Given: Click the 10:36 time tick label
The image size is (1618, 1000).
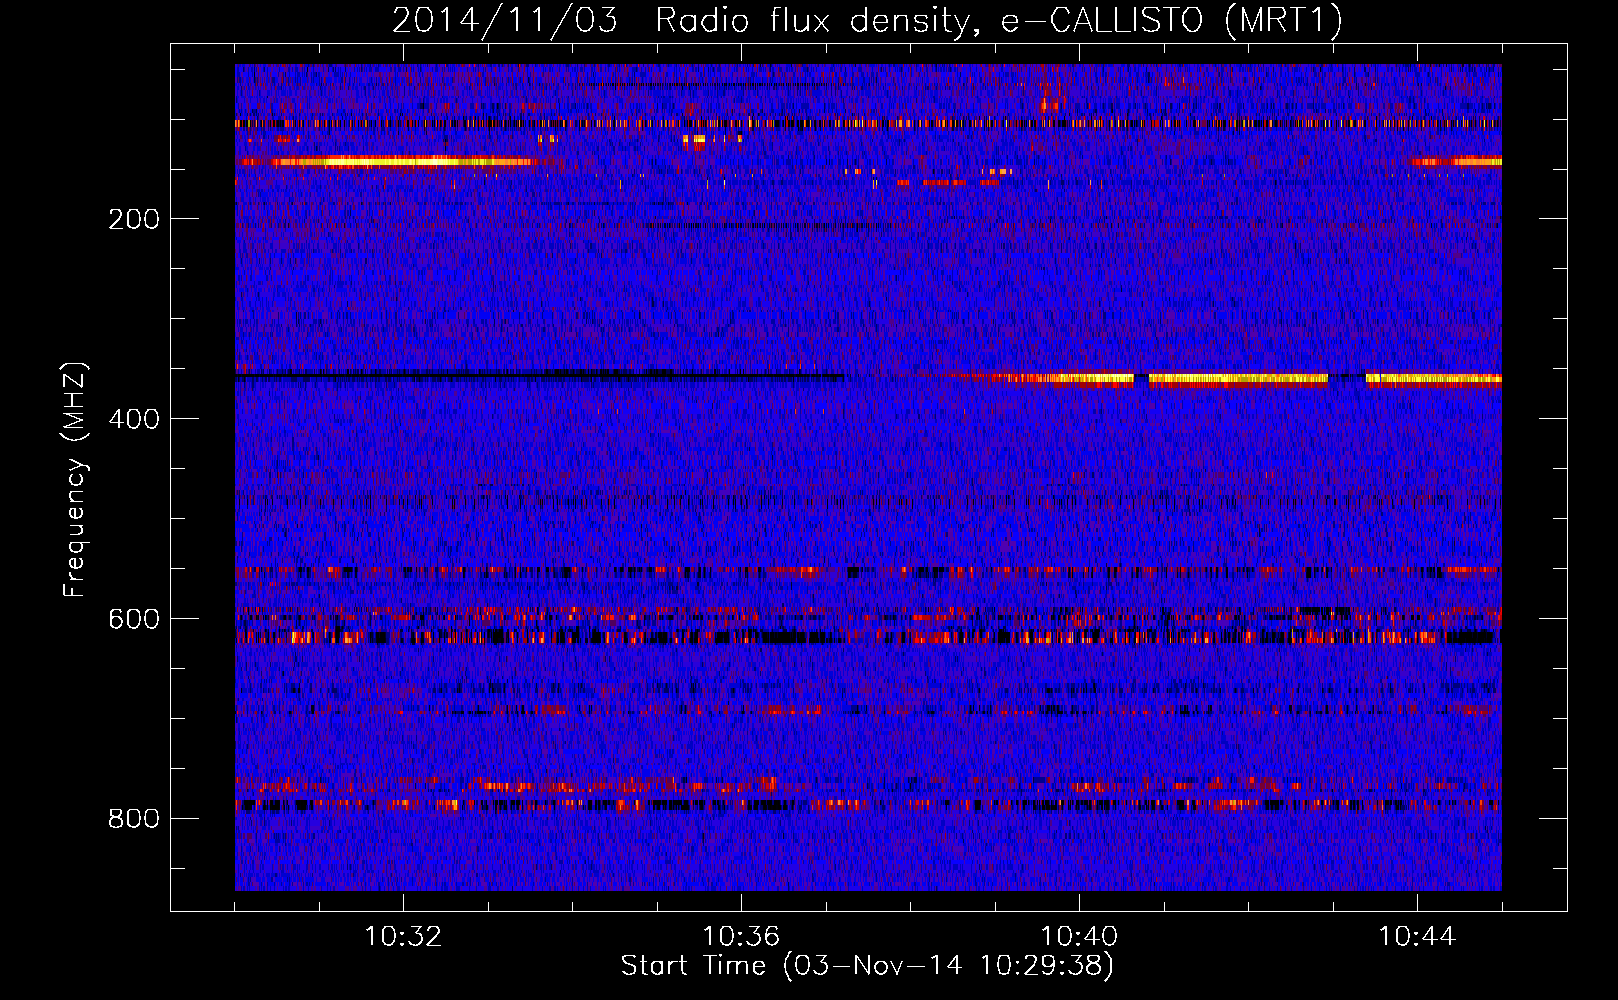Looking at the screenshot, I should coord(741,937).
